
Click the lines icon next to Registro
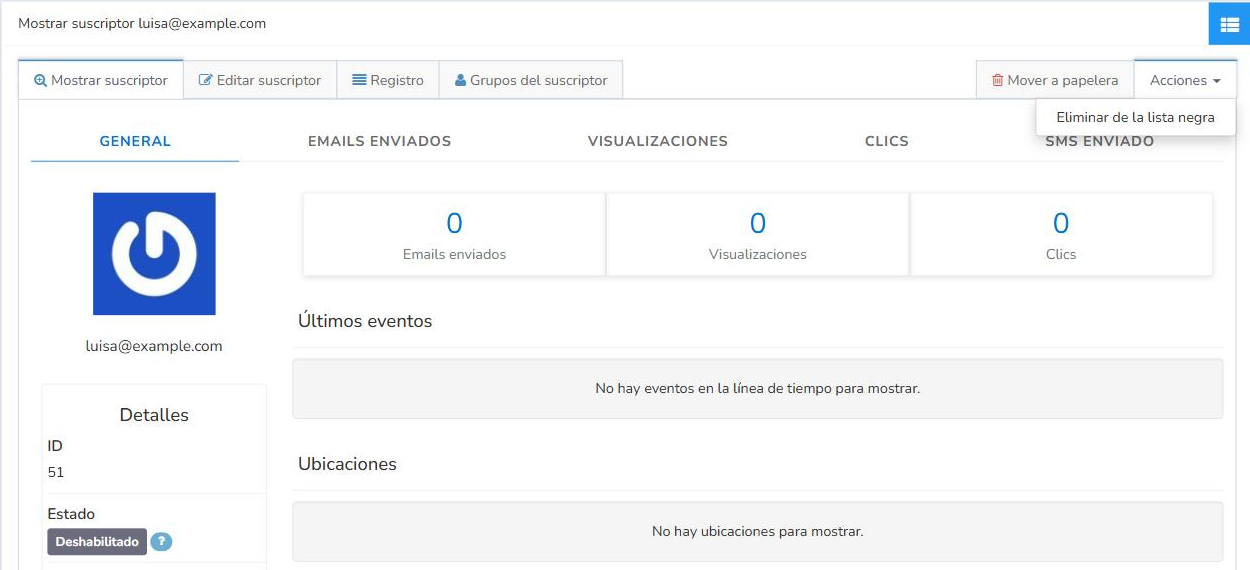click(x=359, y=80)
